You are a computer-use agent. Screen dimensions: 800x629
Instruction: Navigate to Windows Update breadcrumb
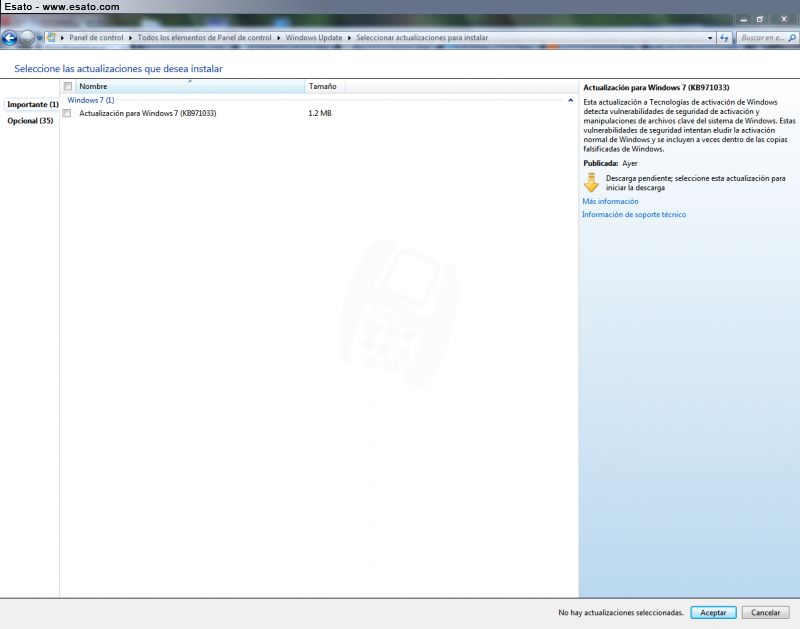click(314, 38)
